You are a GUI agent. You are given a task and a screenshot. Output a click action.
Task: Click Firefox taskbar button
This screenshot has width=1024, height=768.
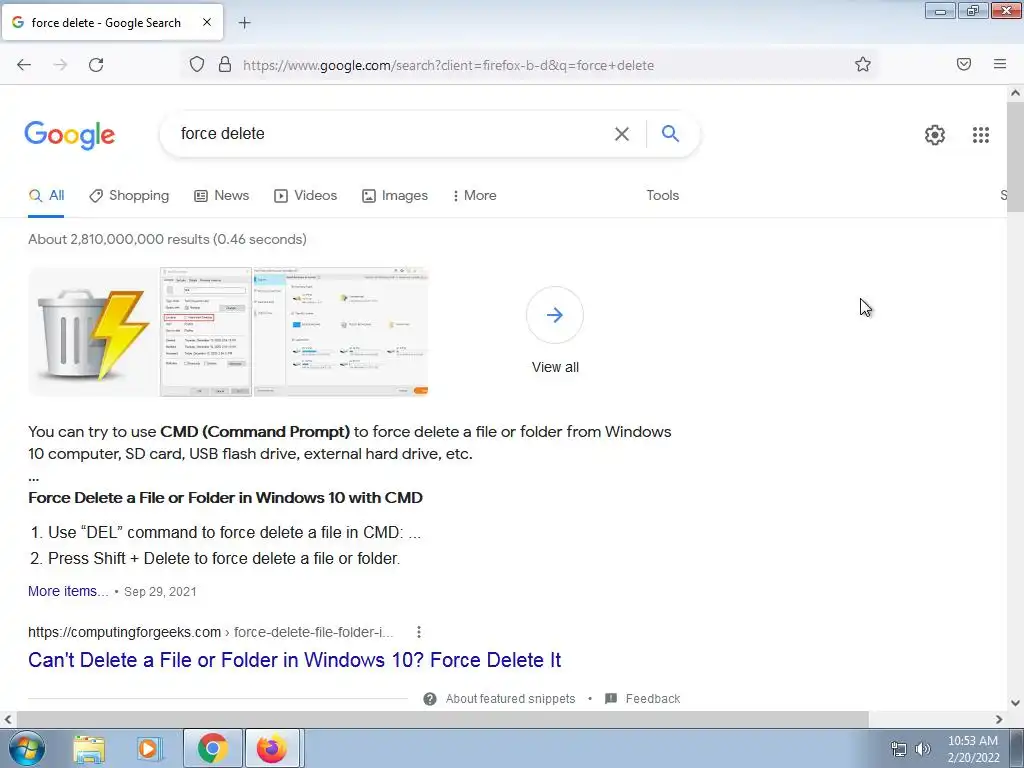tap(272, 748)
